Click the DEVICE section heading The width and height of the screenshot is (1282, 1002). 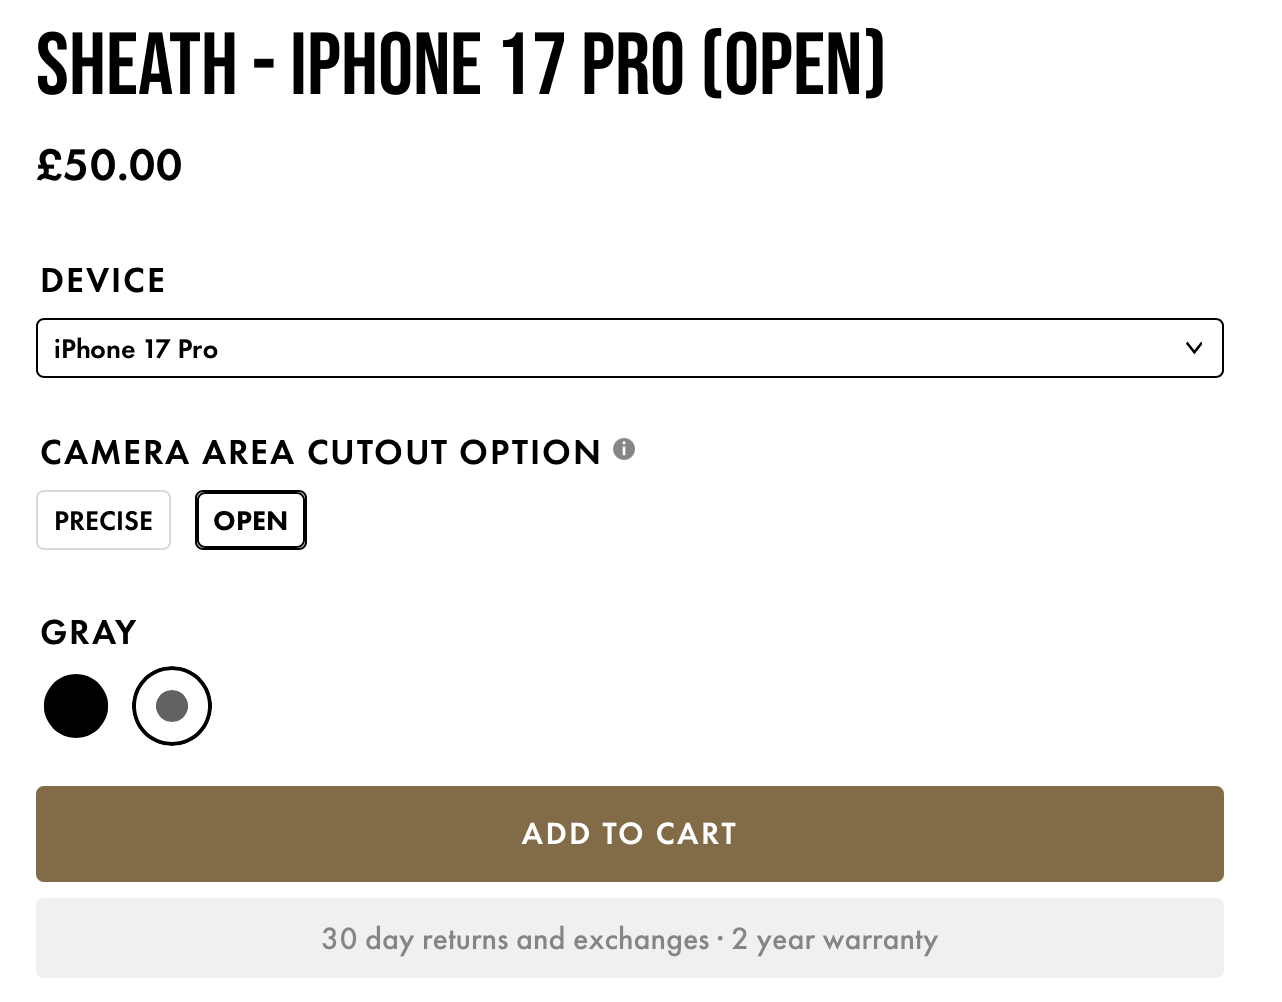(102, 281)
